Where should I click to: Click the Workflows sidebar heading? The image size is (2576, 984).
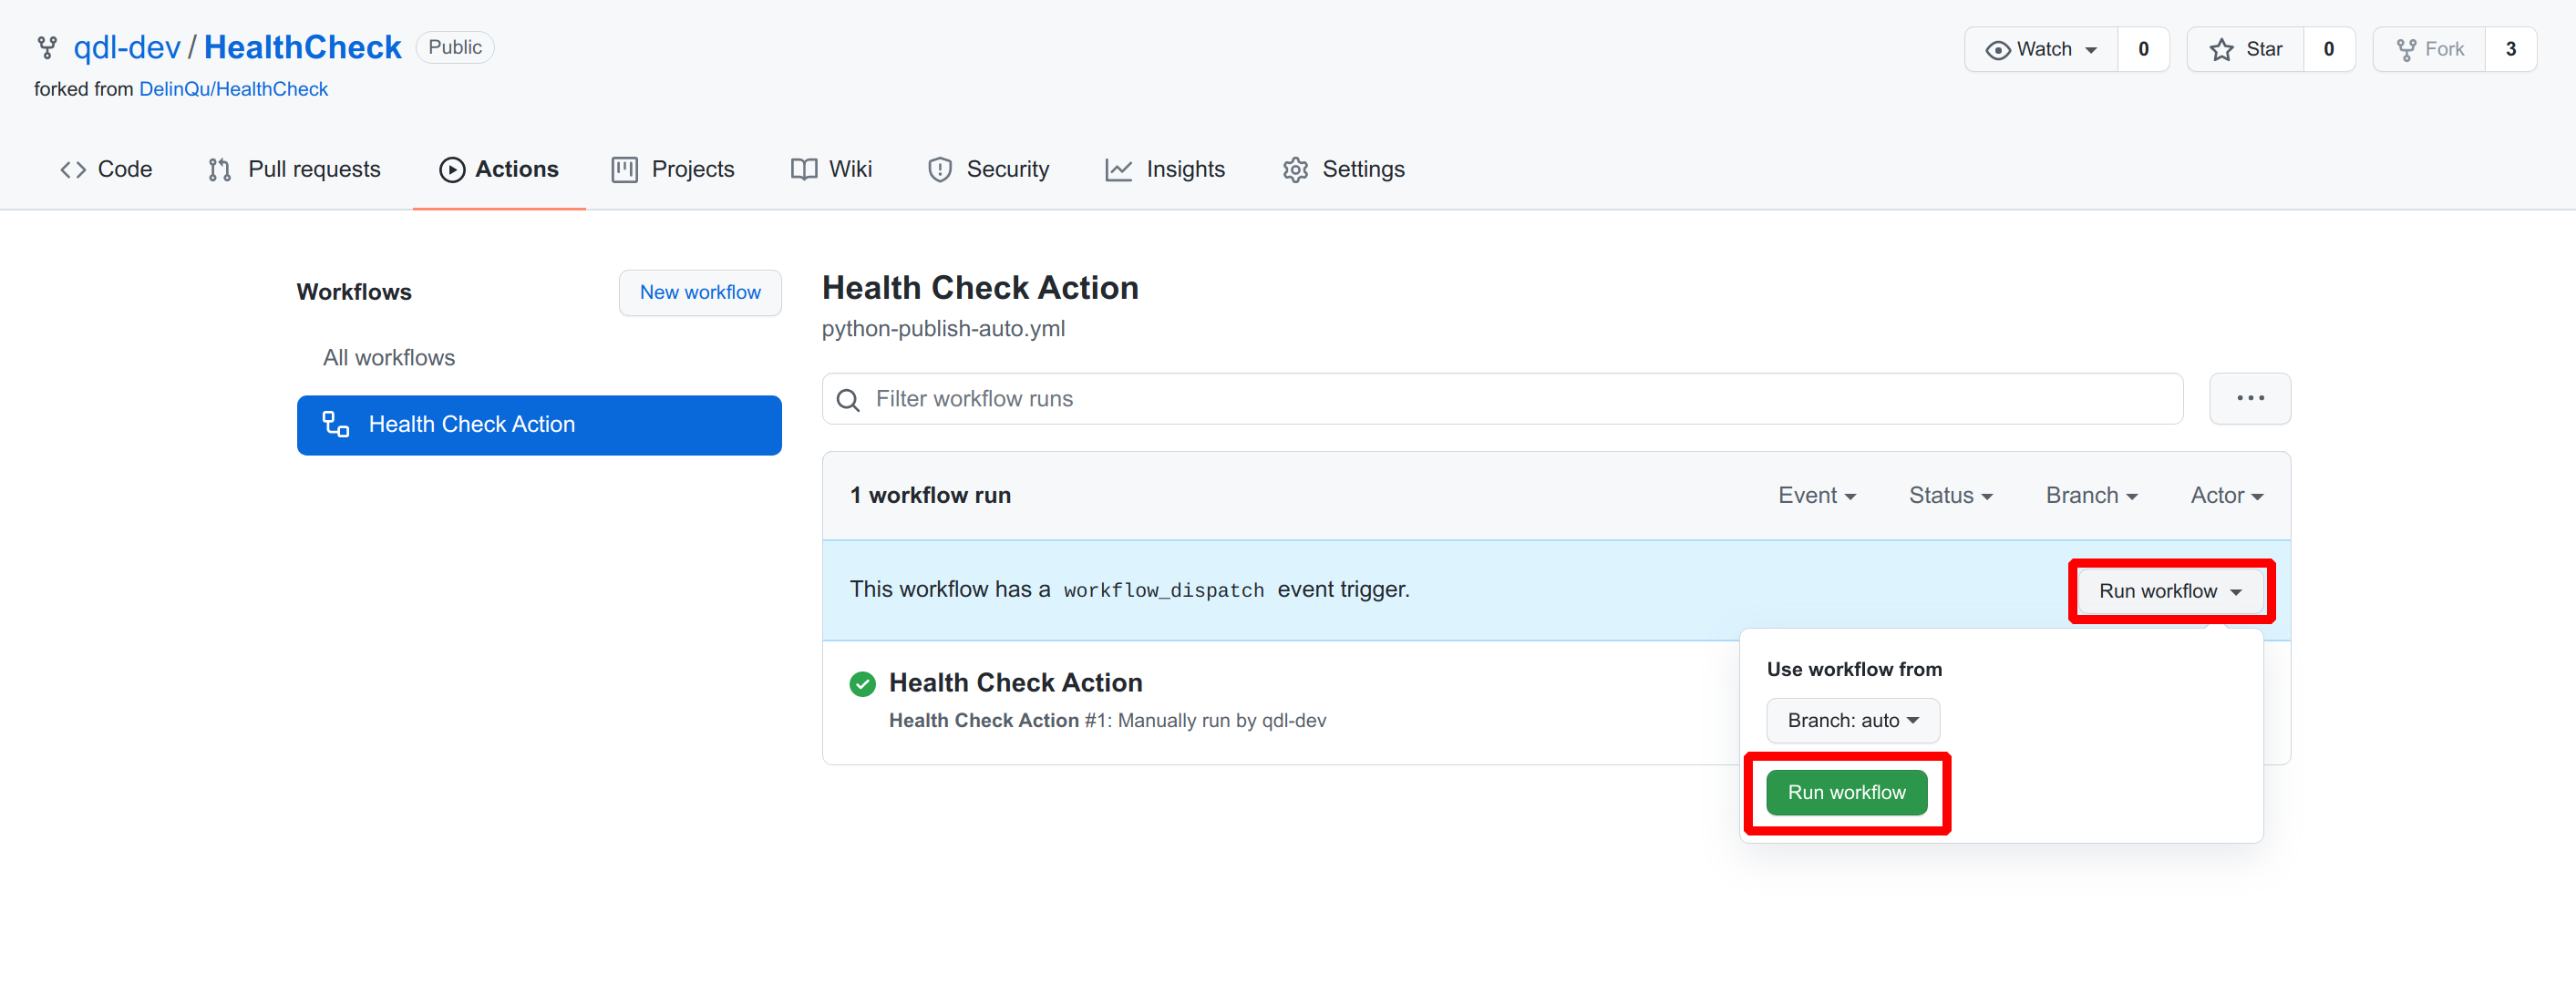coord(354,292)
